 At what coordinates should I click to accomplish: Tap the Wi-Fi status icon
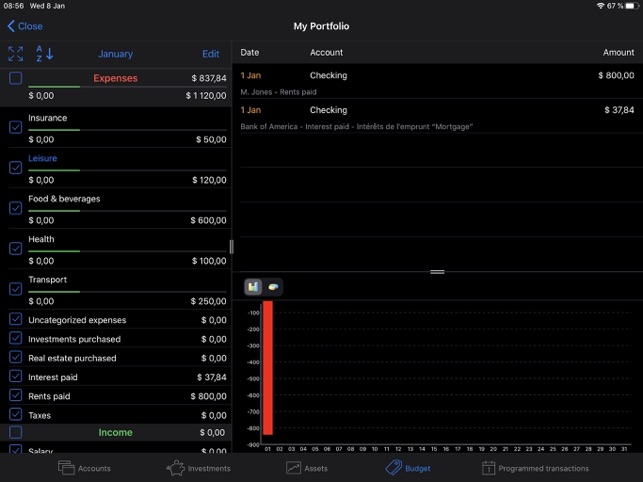[x=600, y=6]
